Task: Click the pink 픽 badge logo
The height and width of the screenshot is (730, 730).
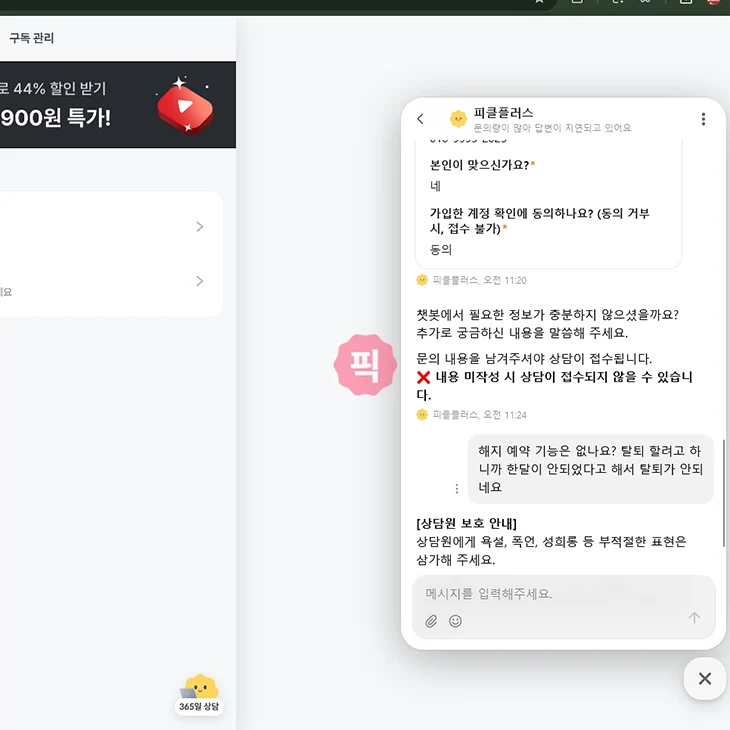Action: point(365,365)
